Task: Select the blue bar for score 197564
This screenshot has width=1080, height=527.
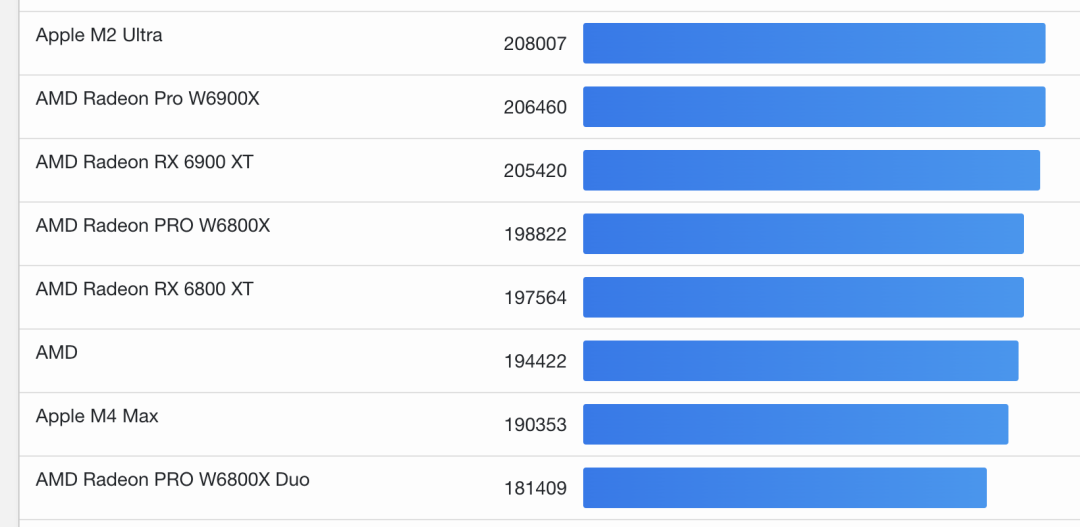Action: pyautogui.click(x=803, y=297)
